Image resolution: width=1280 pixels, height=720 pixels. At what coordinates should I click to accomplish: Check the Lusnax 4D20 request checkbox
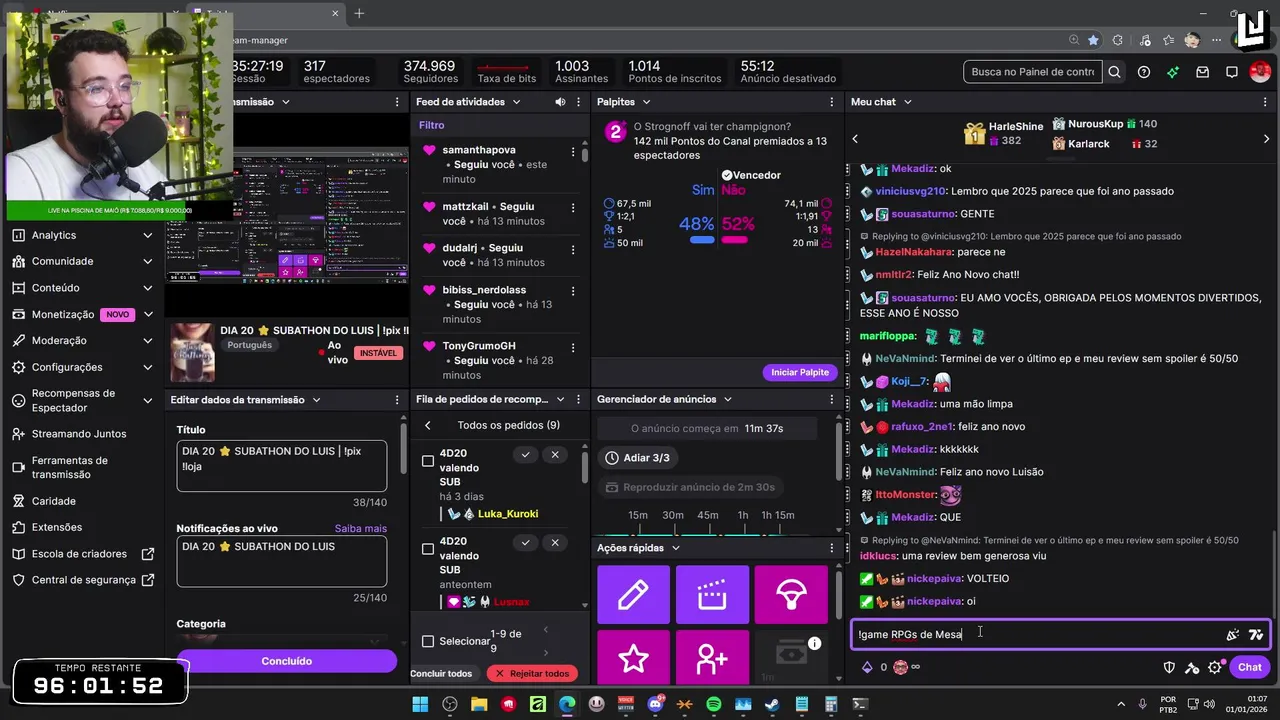(428, 548)
